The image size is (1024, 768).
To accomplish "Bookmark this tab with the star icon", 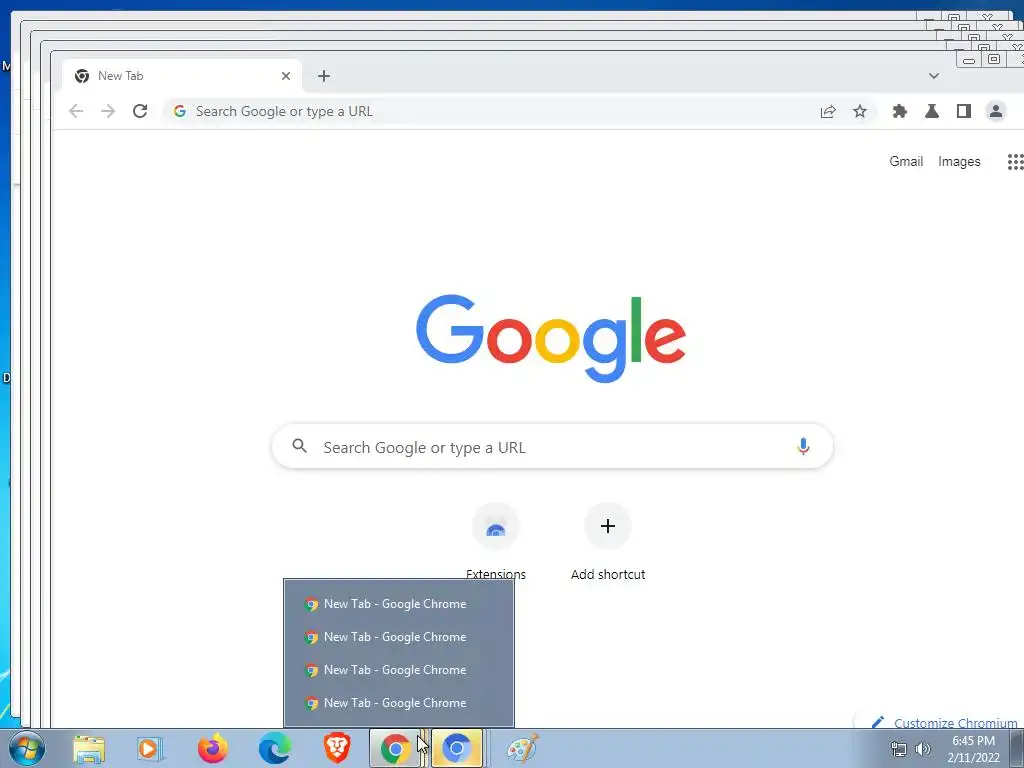I will 860,111.
